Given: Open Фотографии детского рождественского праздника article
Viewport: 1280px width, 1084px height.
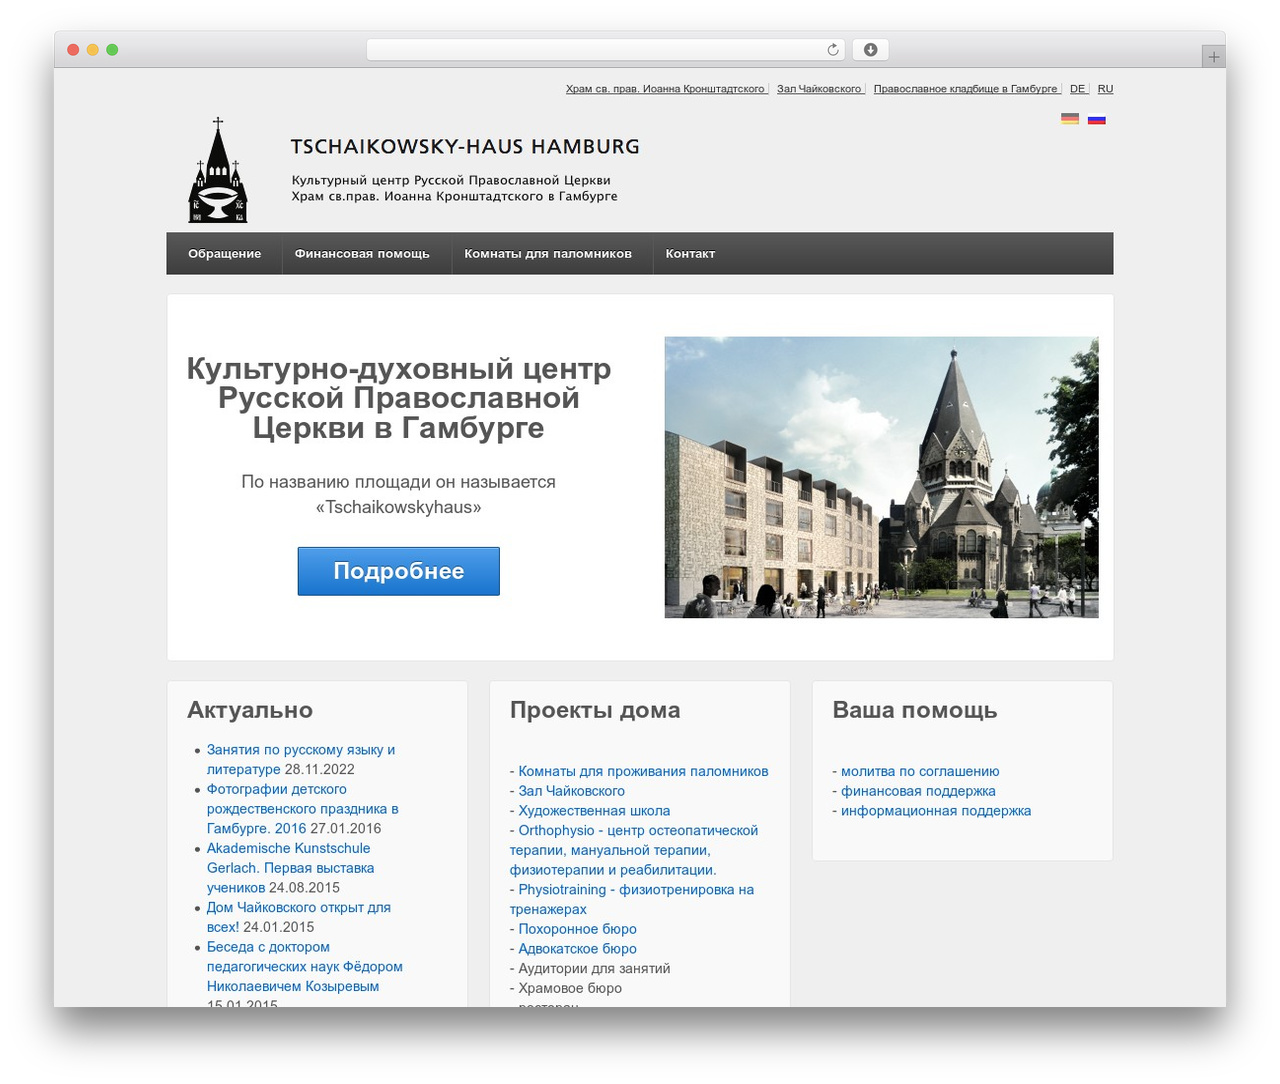Looking at the screenshot, I should 302,808.
